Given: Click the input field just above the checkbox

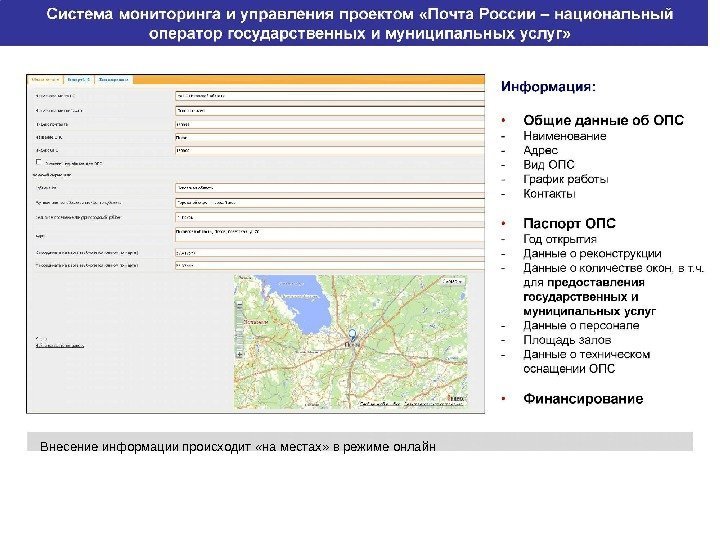Looking at the screenshot, I should coord(330,150).
